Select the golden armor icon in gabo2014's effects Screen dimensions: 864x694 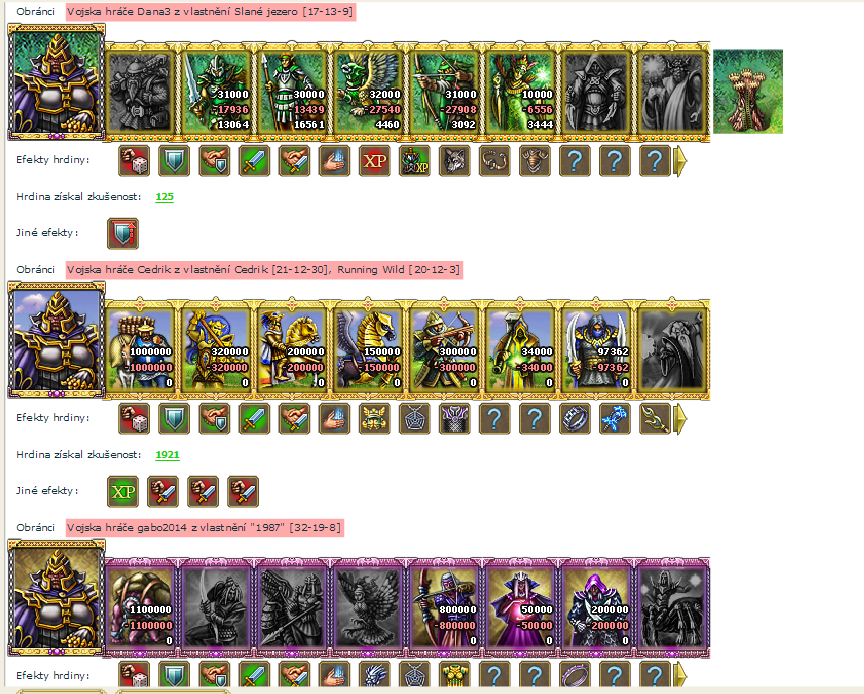[x=455, y=674]
